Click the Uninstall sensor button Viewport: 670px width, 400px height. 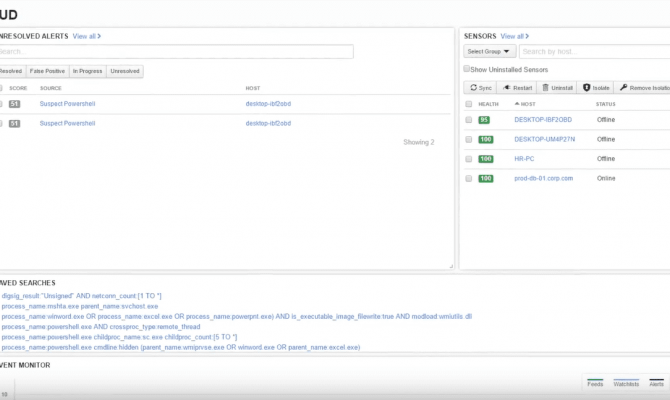[557, 88]
